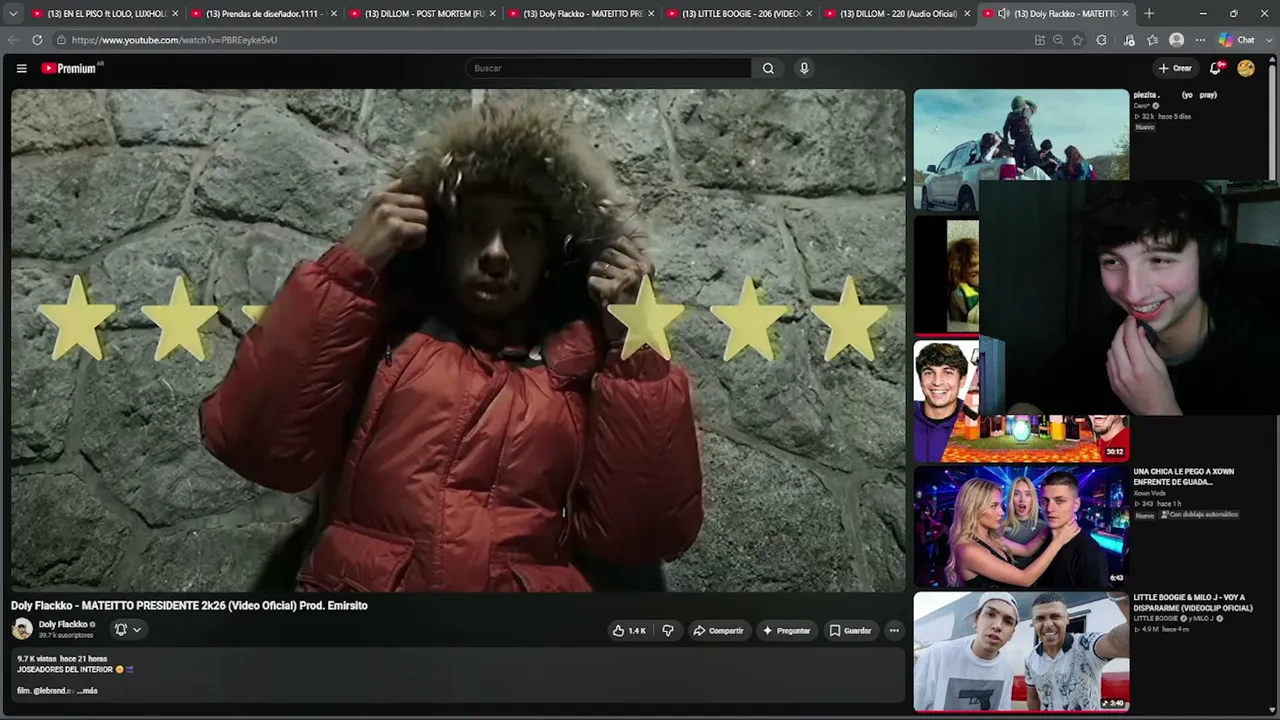Like the video with thumbs up
The width and height of the screenshot is (1280, 720).
coord(629,631)
